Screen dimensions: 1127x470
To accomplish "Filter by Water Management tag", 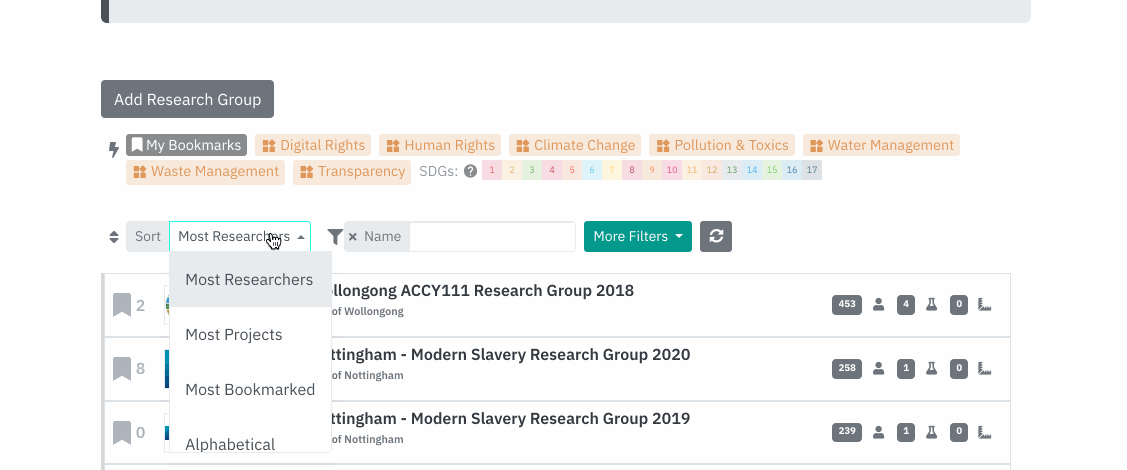I will (x=881, y=145).
